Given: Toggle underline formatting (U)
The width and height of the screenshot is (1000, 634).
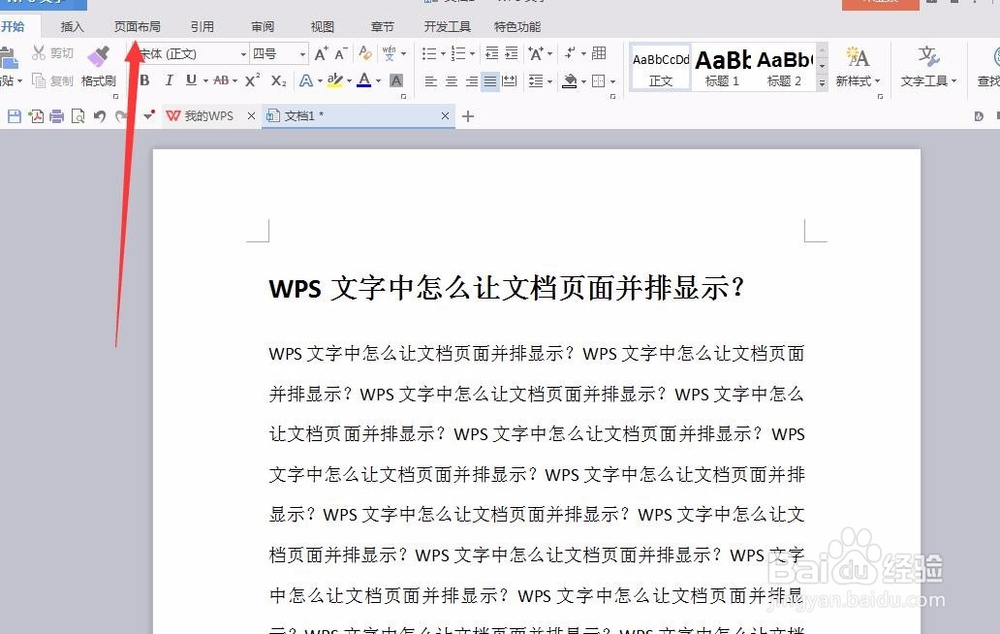Looking at the screenshot, I should [191, 80].
